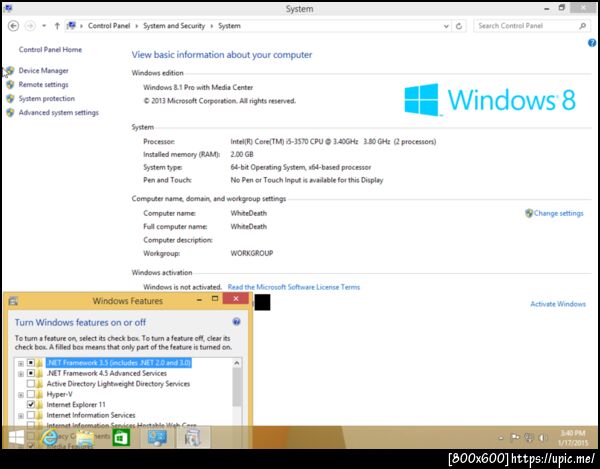The height and width of the screenshot is (469, 600).
Task: Open Remote settings link
Action: 44,85
